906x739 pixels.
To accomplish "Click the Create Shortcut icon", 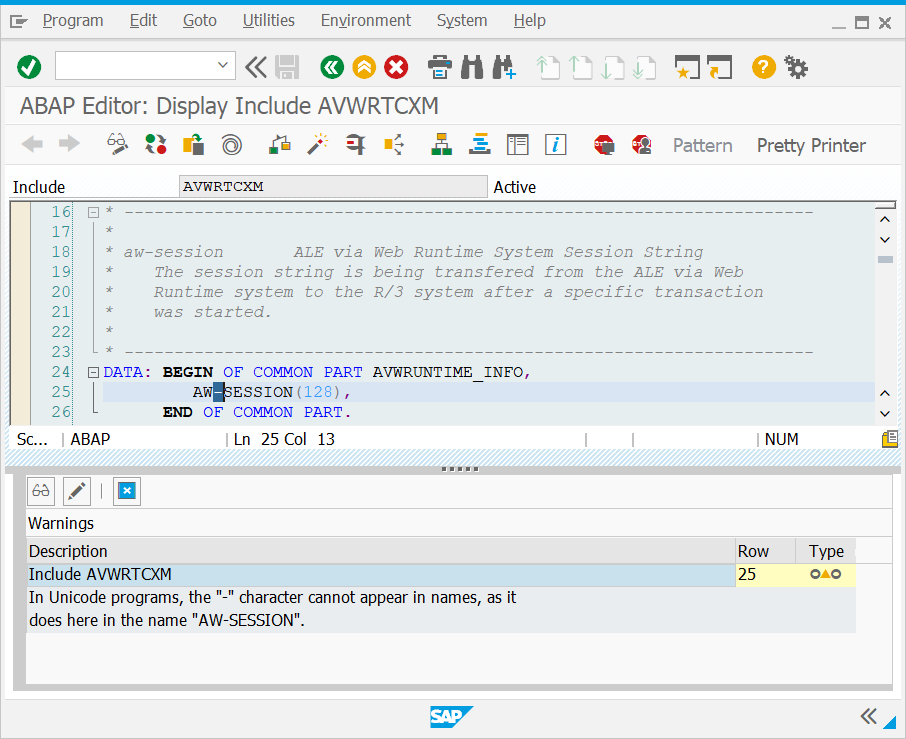I will (x=719, y=67).
